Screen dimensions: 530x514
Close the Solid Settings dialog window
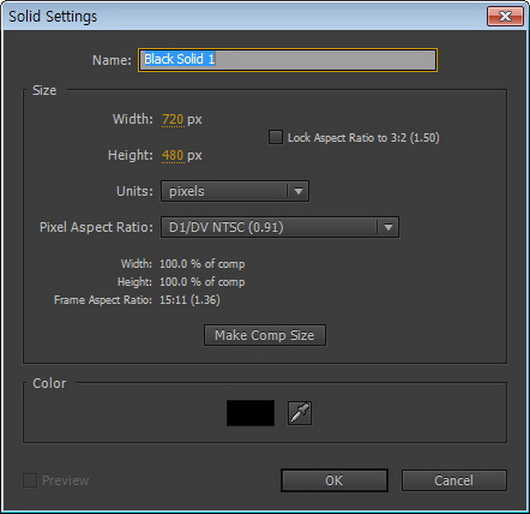[x=505, y=16]
